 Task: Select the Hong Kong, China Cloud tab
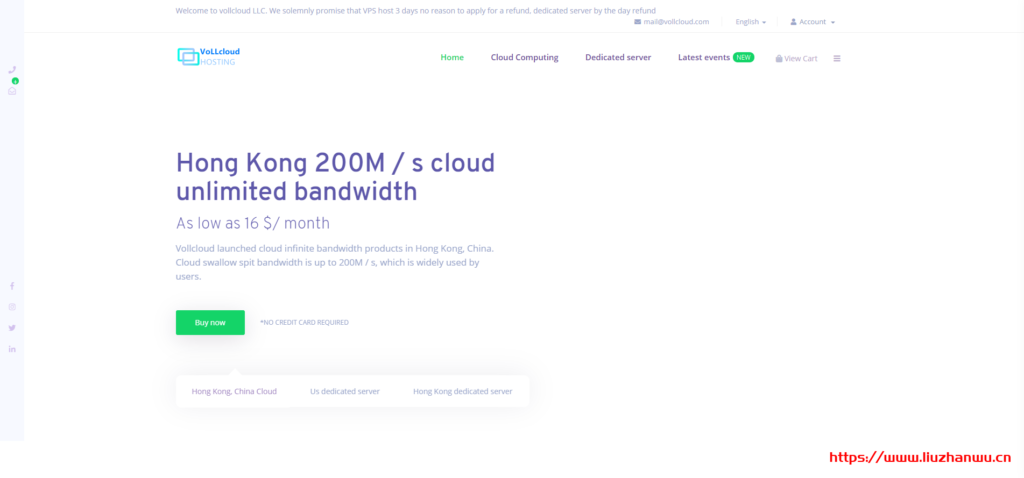click(x=234, y=391)
